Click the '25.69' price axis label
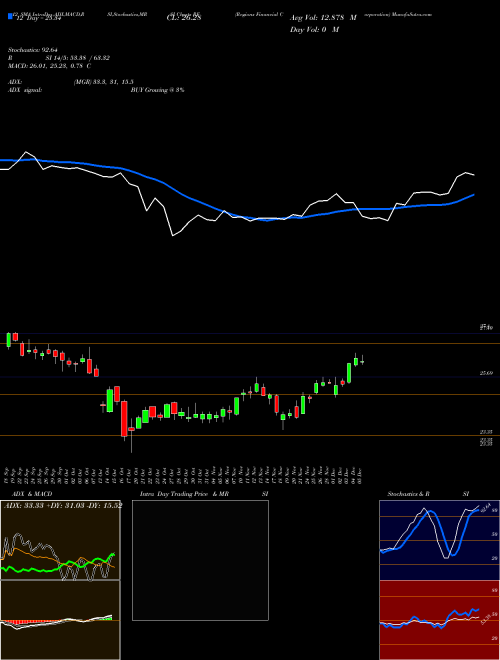 (x=486, y=373)
